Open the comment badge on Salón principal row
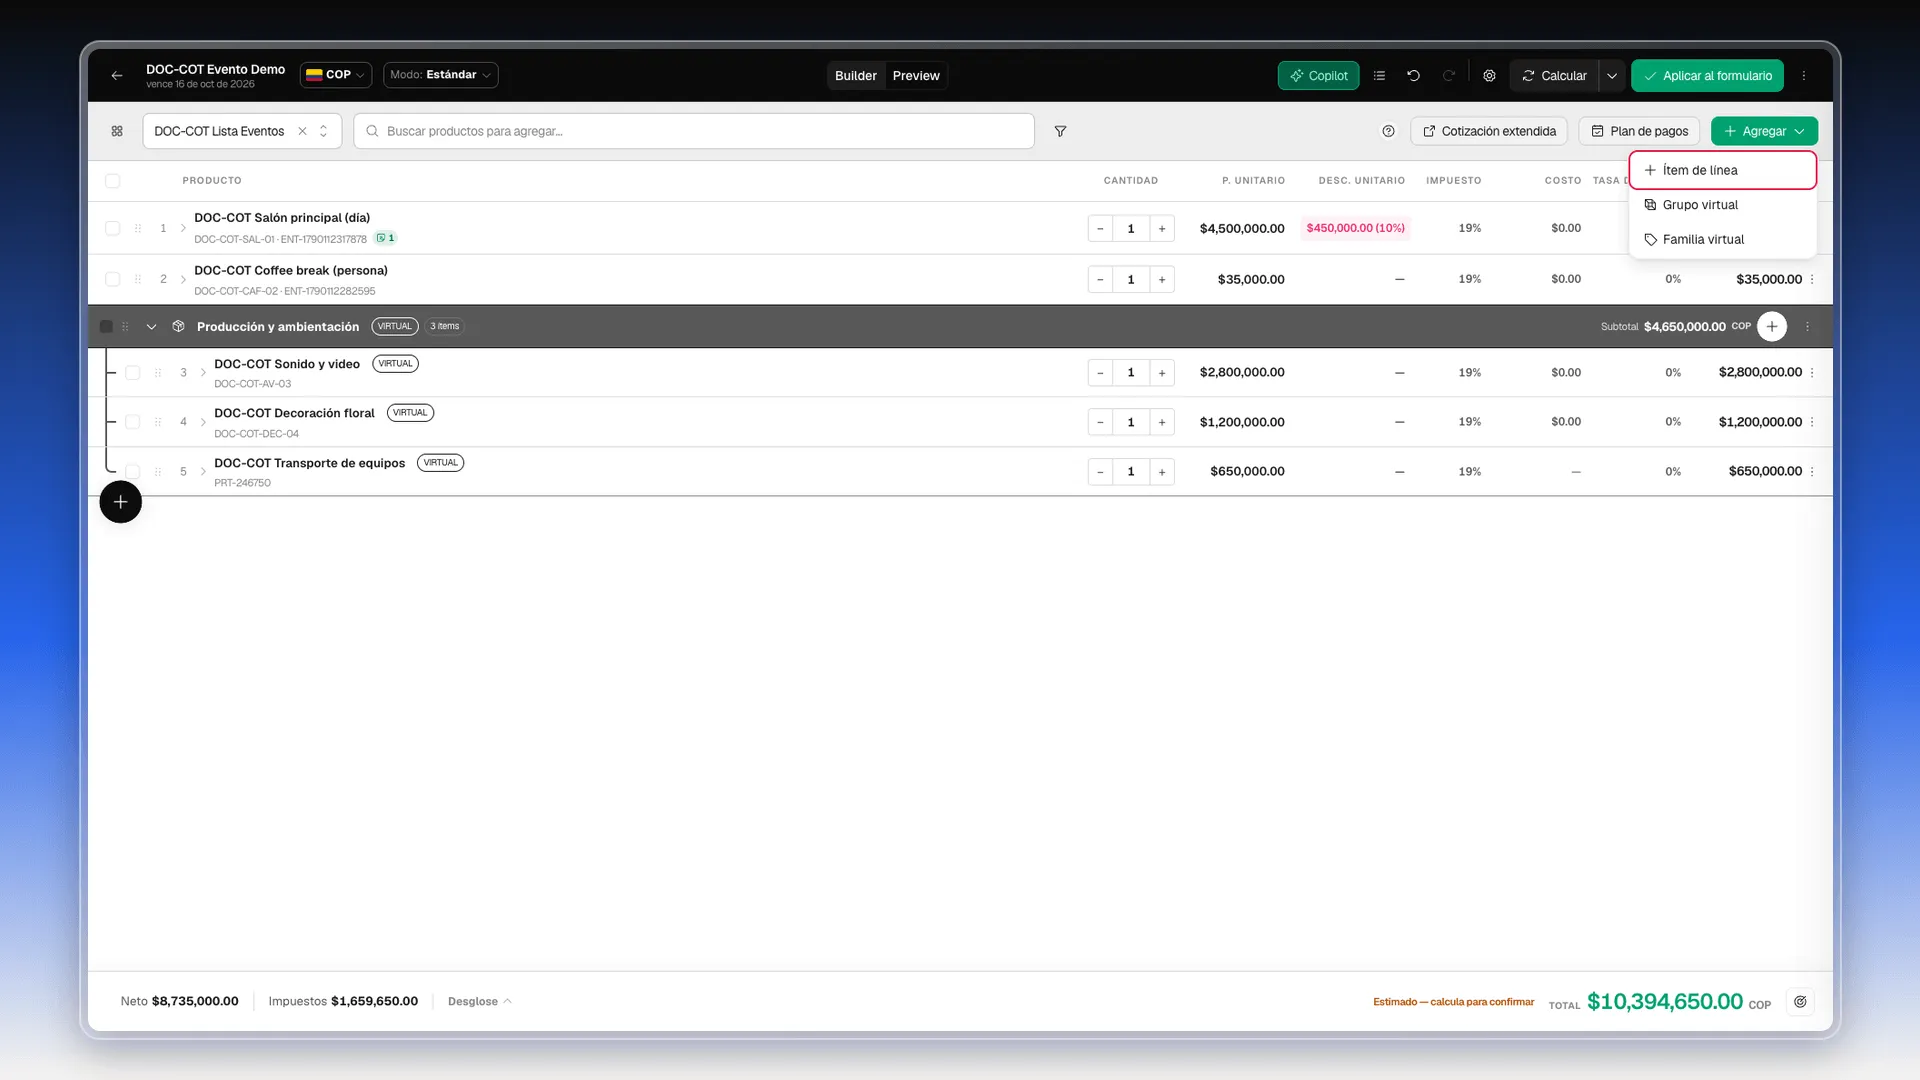The image size is (1920, 1080). 386,238
